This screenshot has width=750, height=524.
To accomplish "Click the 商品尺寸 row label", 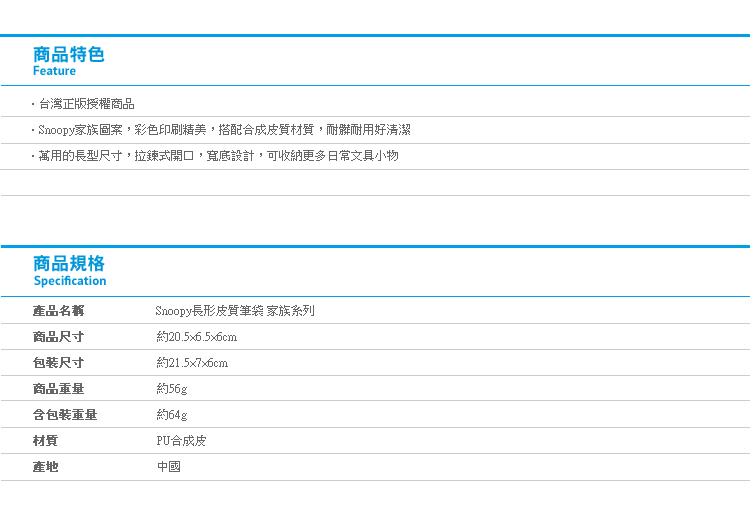I will [x=58, y=337].
